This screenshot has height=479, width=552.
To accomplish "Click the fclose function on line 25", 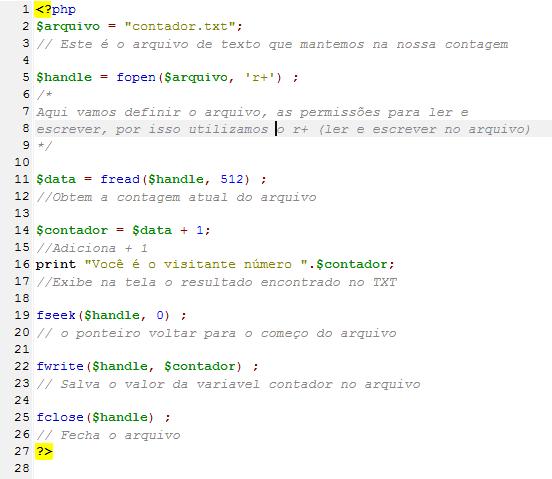I will (x=60, y=417).
